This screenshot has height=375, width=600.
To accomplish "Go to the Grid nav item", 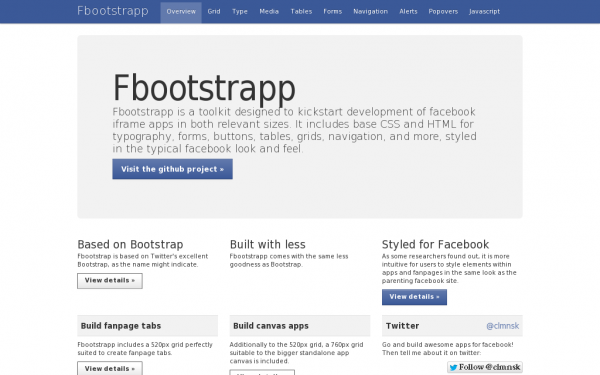I will 214,12.
